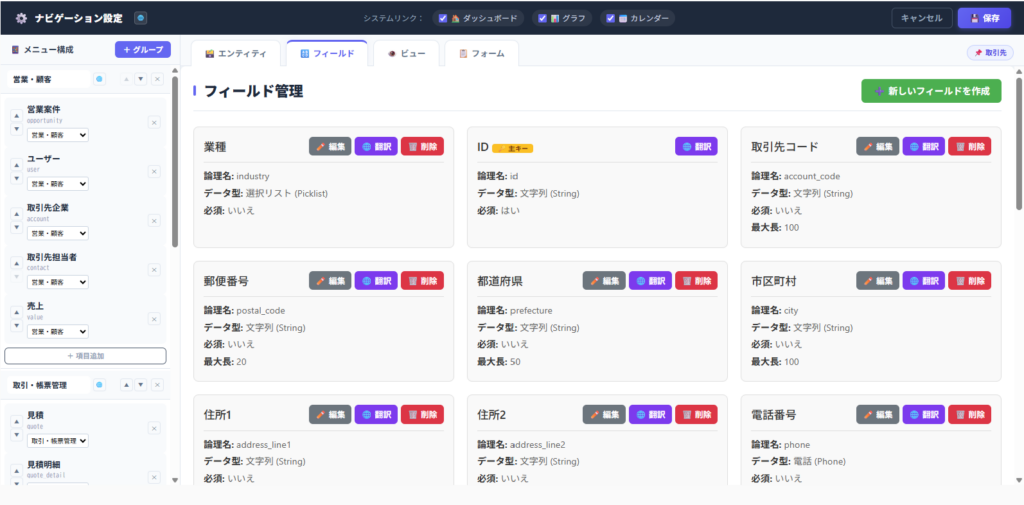The height and width of the screenshot is (505, 1024).
Task: Delete the 取引・帳票管理 group
Action: (x=157, y=385)
